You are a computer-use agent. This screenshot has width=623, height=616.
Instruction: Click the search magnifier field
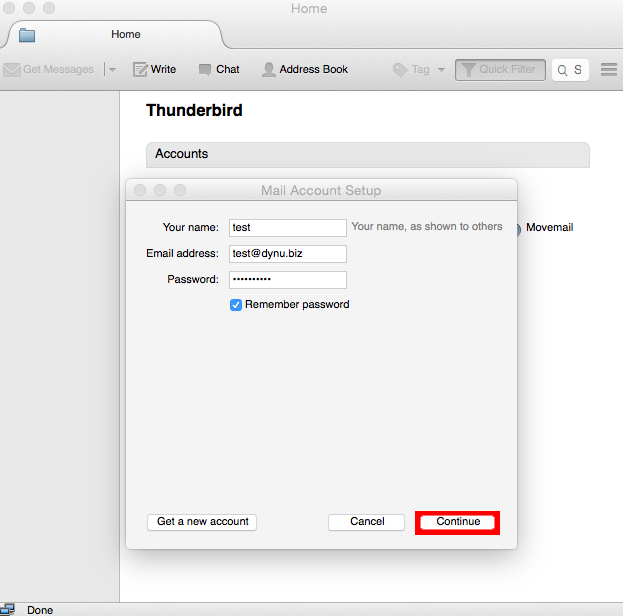tap(570, 70)
